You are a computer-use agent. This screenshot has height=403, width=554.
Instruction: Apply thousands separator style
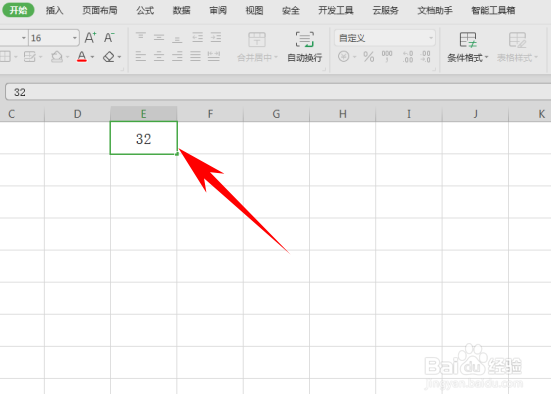[x=387, y=57]
